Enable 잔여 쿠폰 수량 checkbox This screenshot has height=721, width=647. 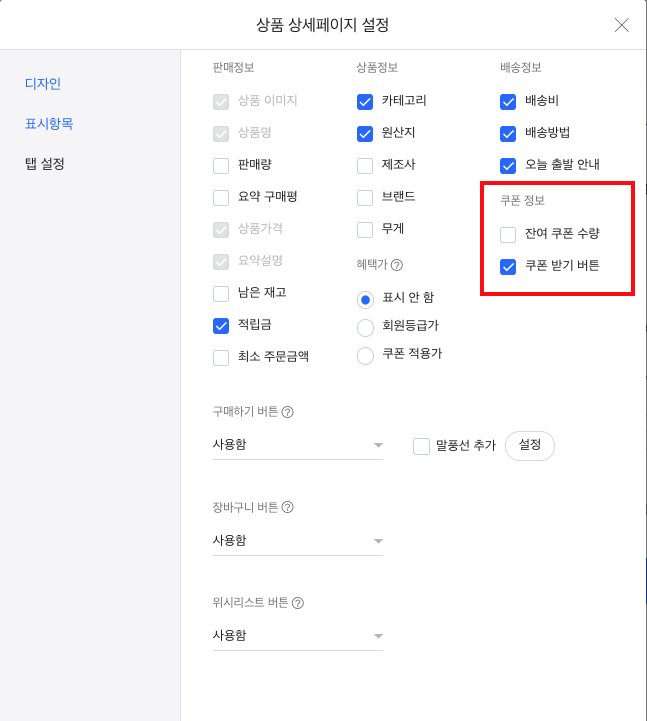tap(508, 234)
